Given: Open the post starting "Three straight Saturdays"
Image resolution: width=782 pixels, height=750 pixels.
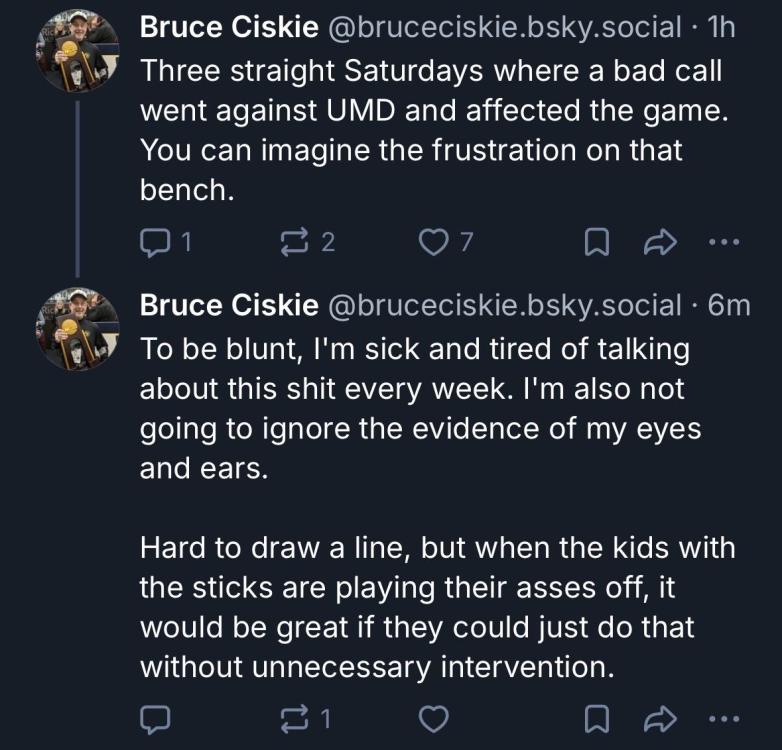Looking at the screenshot, I should point(430,130).
